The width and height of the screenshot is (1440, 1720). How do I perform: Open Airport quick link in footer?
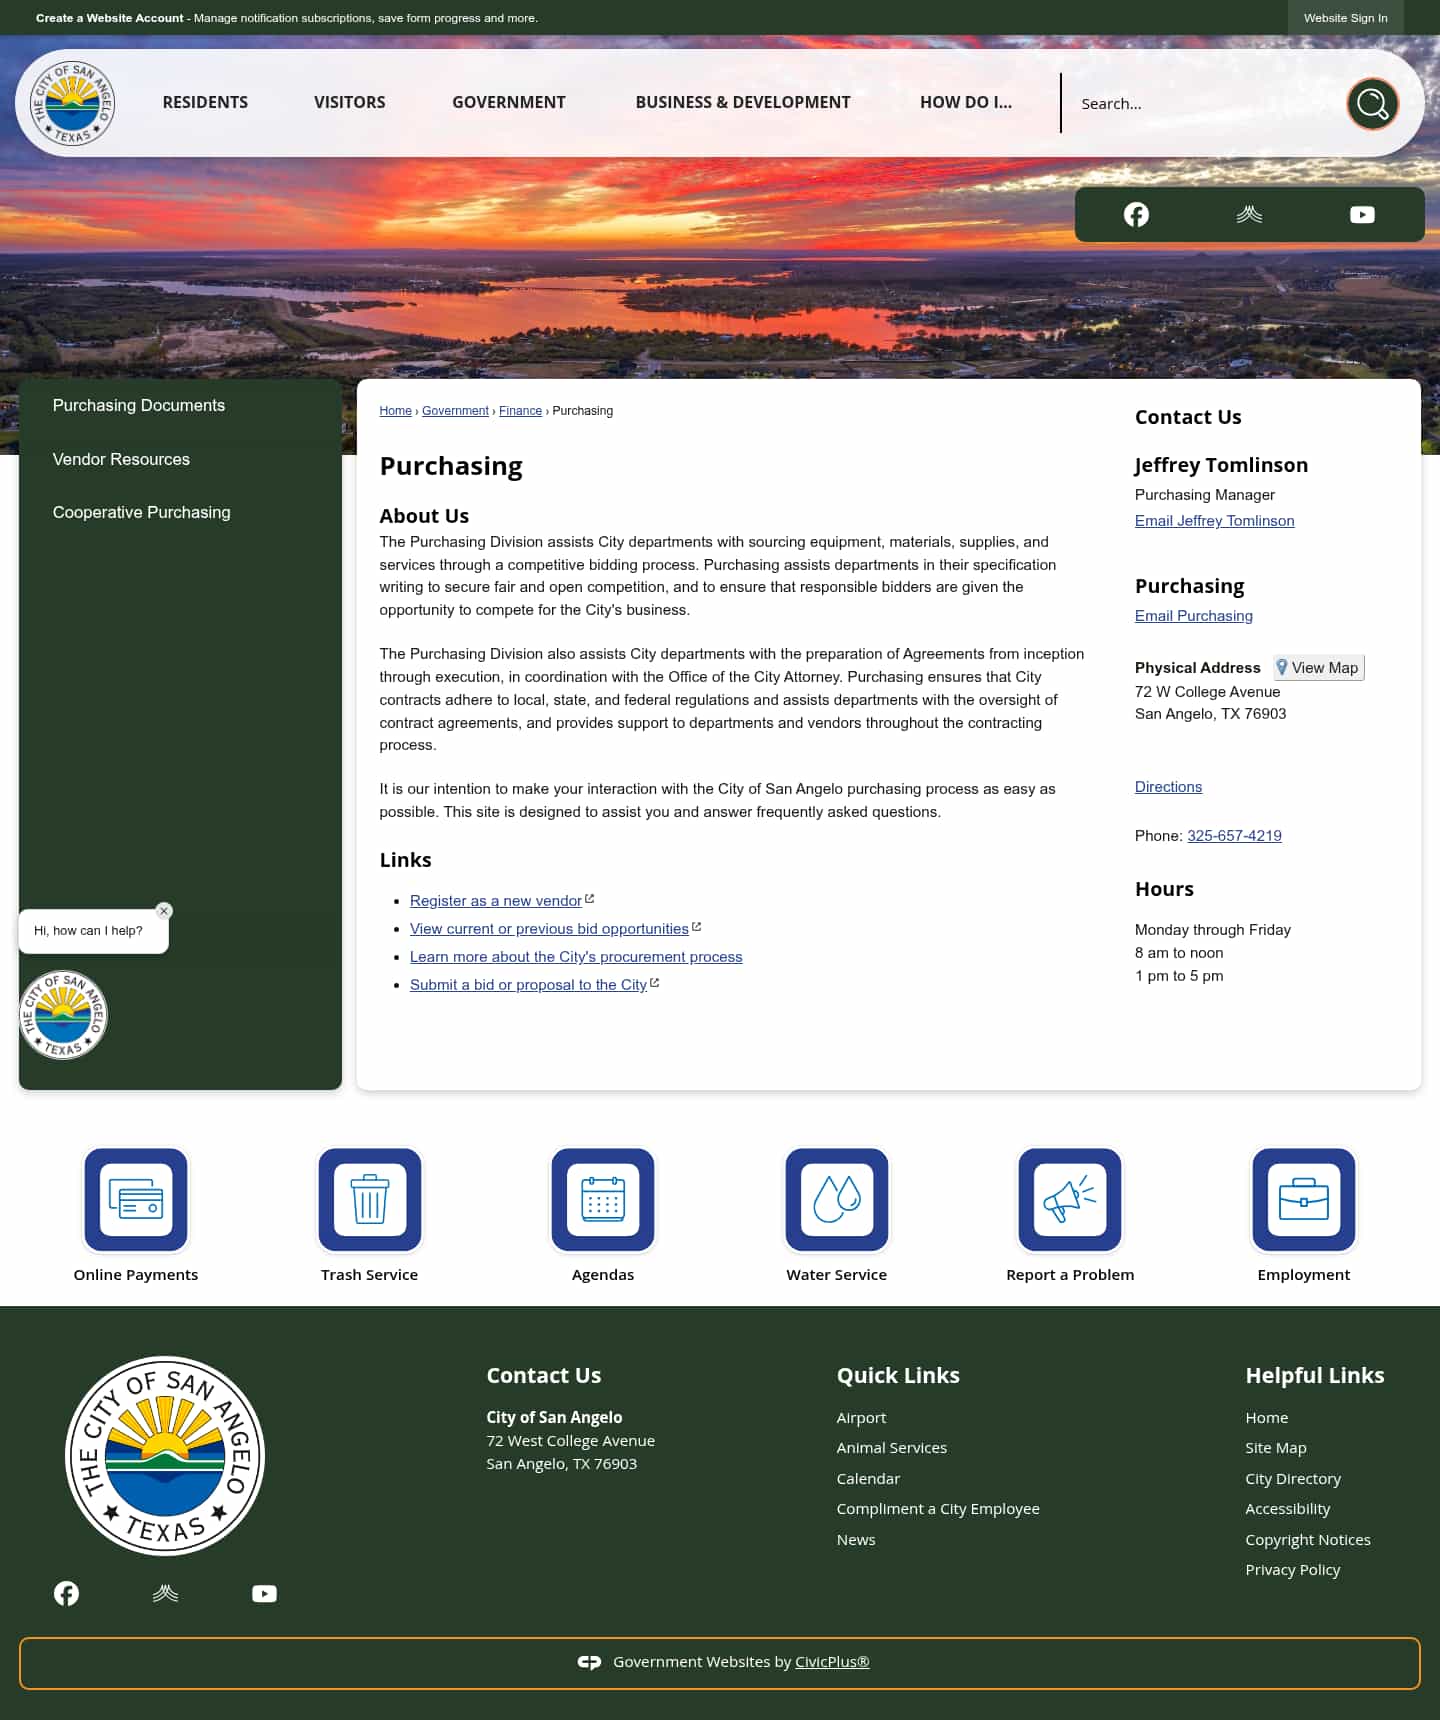click(861, 1418)
